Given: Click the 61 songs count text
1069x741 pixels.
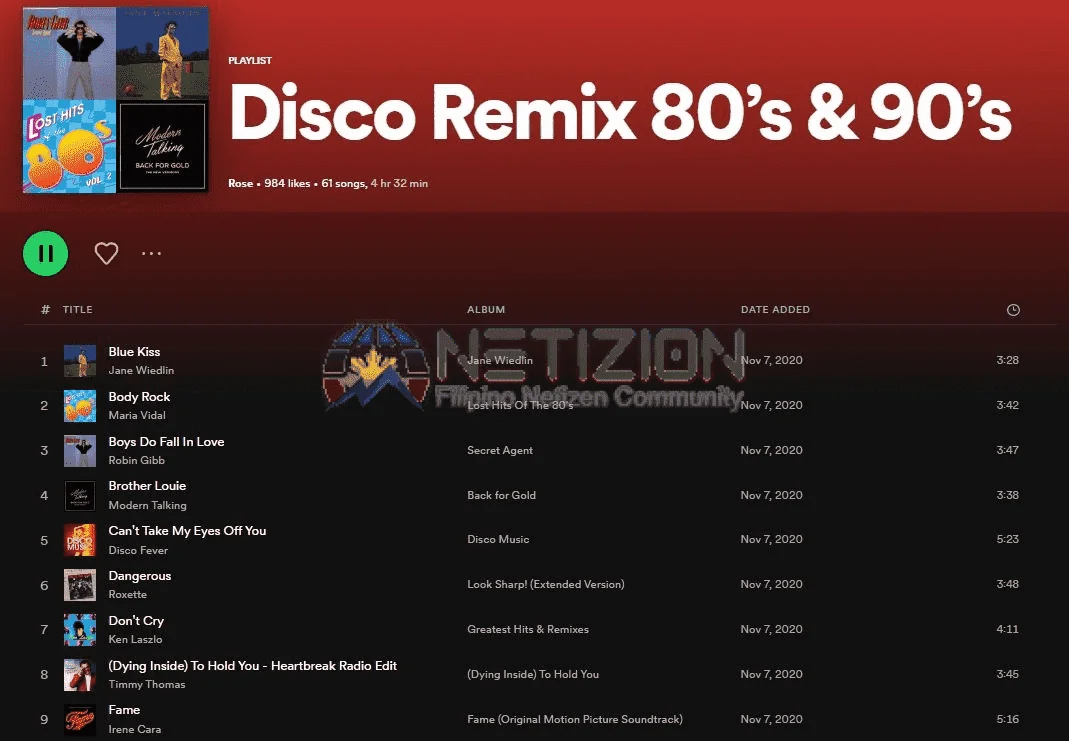Looking at the screenshot, I should pos(344,183).
